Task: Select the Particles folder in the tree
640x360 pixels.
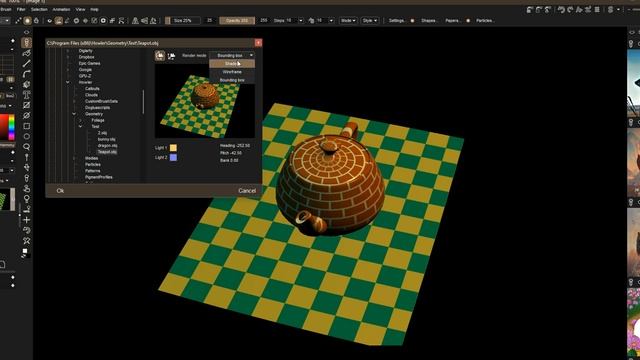Action: pos(93,164)
